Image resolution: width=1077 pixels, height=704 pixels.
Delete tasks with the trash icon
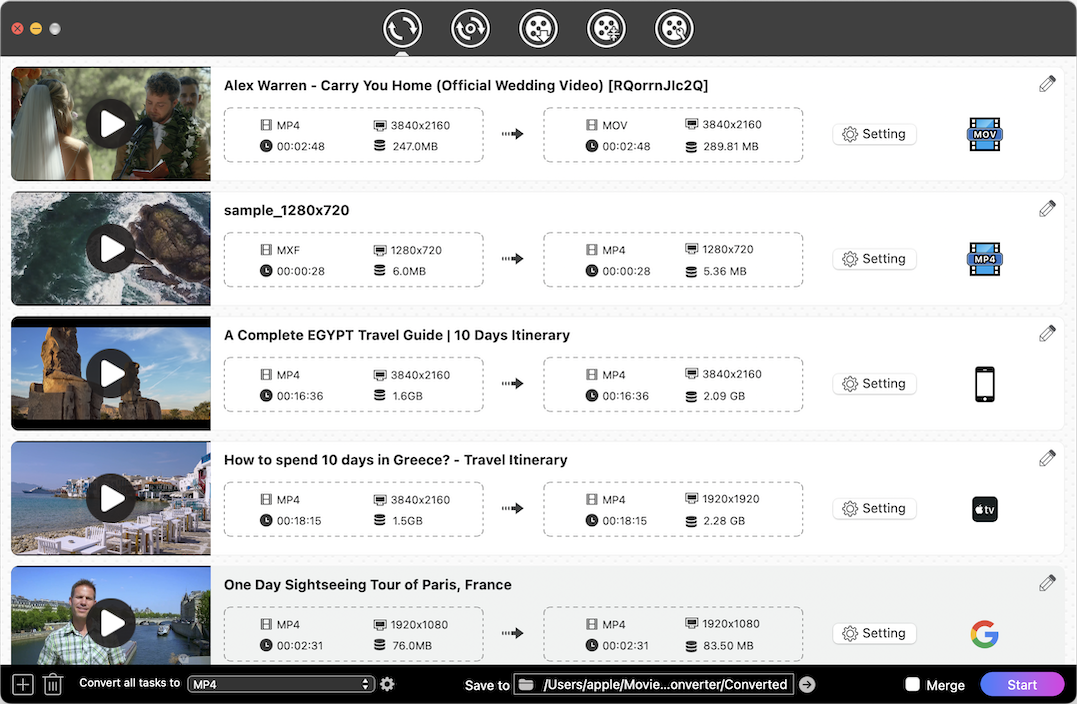[53, 685]
